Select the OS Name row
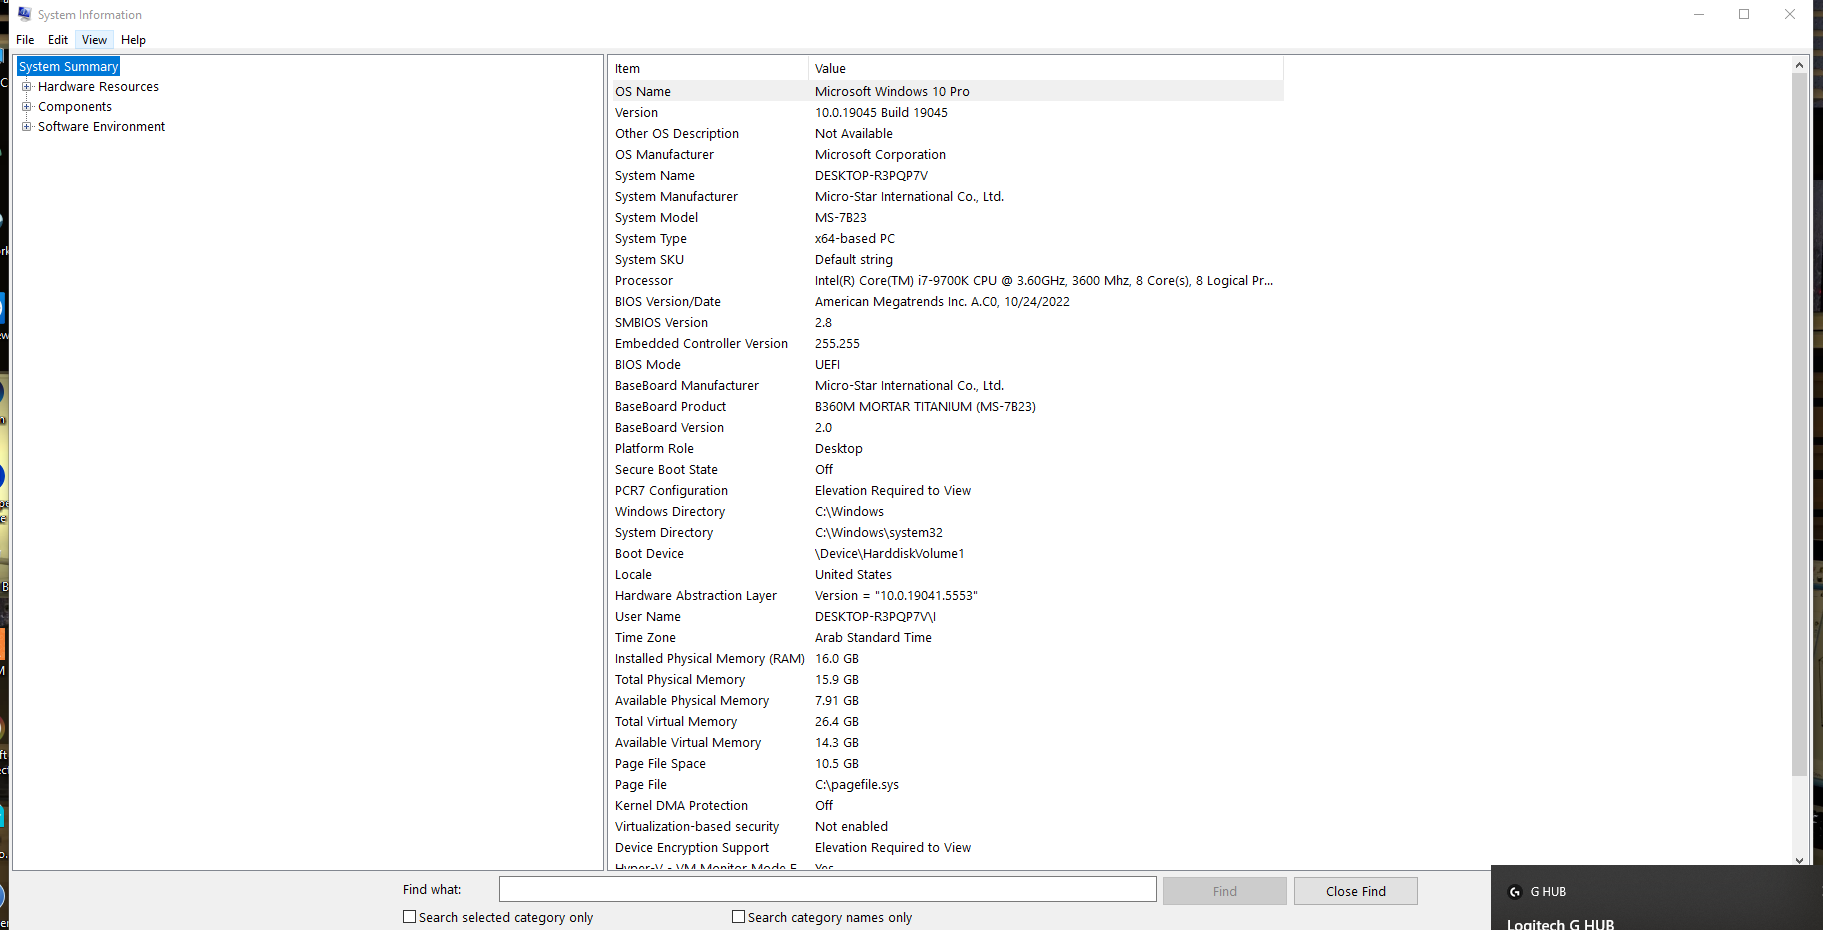 coord(946,91)
